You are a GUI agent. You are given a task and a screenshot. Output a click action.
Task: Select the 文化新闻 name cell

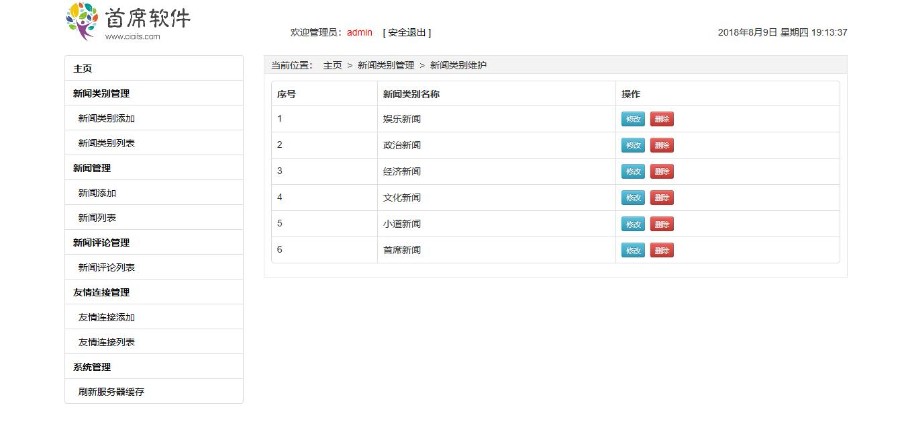(x=496, y=197)
